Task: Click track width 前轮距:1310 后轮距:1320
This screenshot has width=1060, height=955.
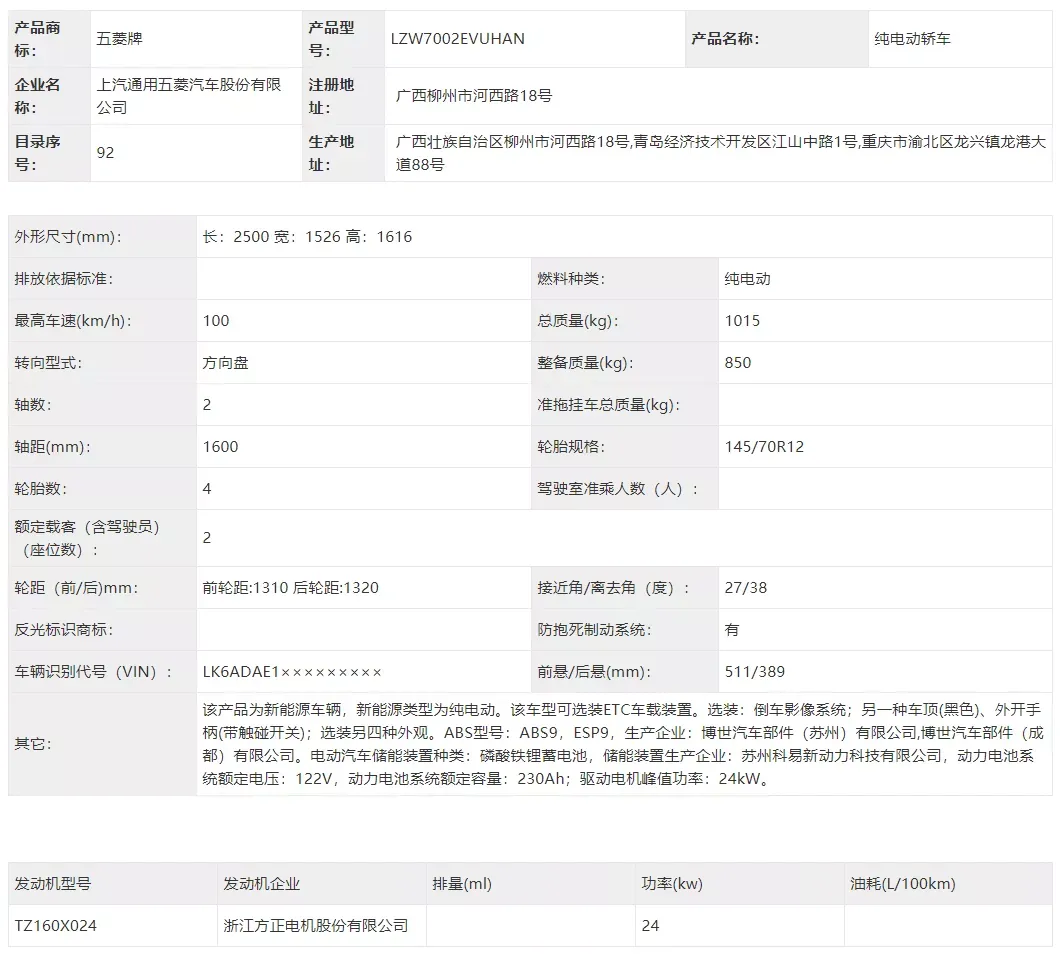Action: 291,587
